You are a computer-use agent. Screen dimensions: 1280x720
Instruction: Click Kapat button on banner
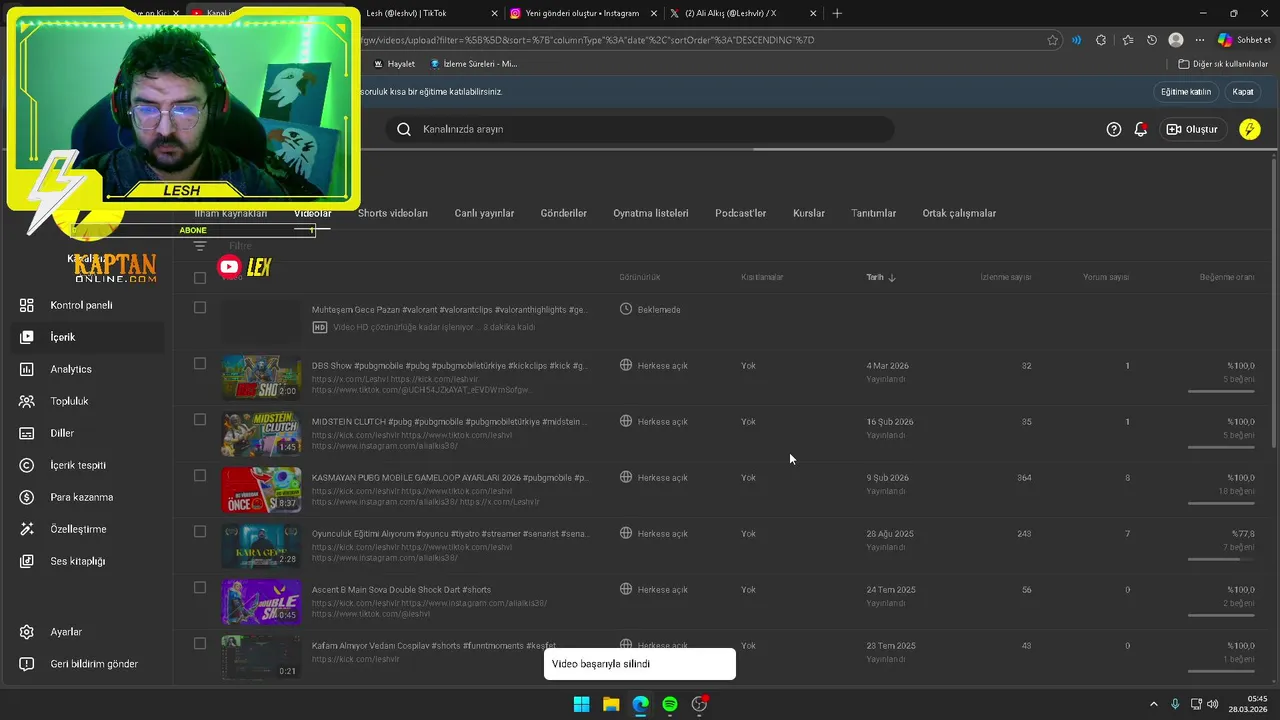[x=1243, y=91]
